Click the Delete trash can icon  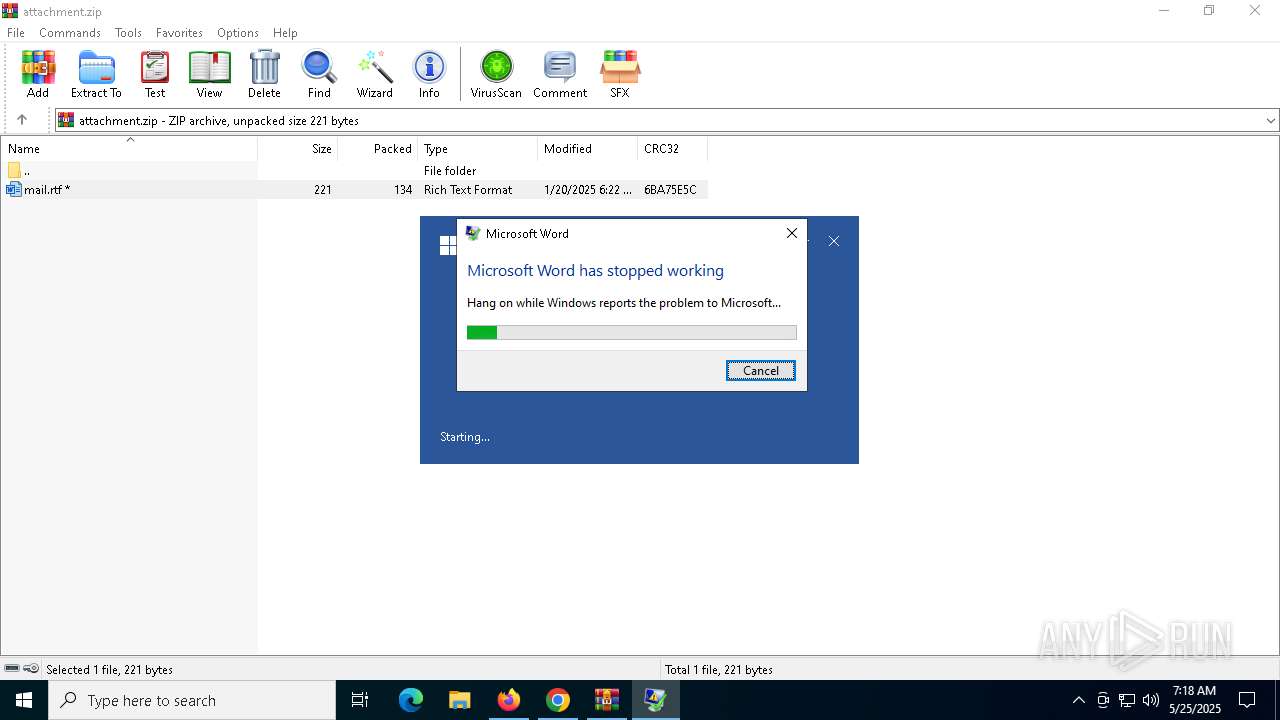(264, 75)
